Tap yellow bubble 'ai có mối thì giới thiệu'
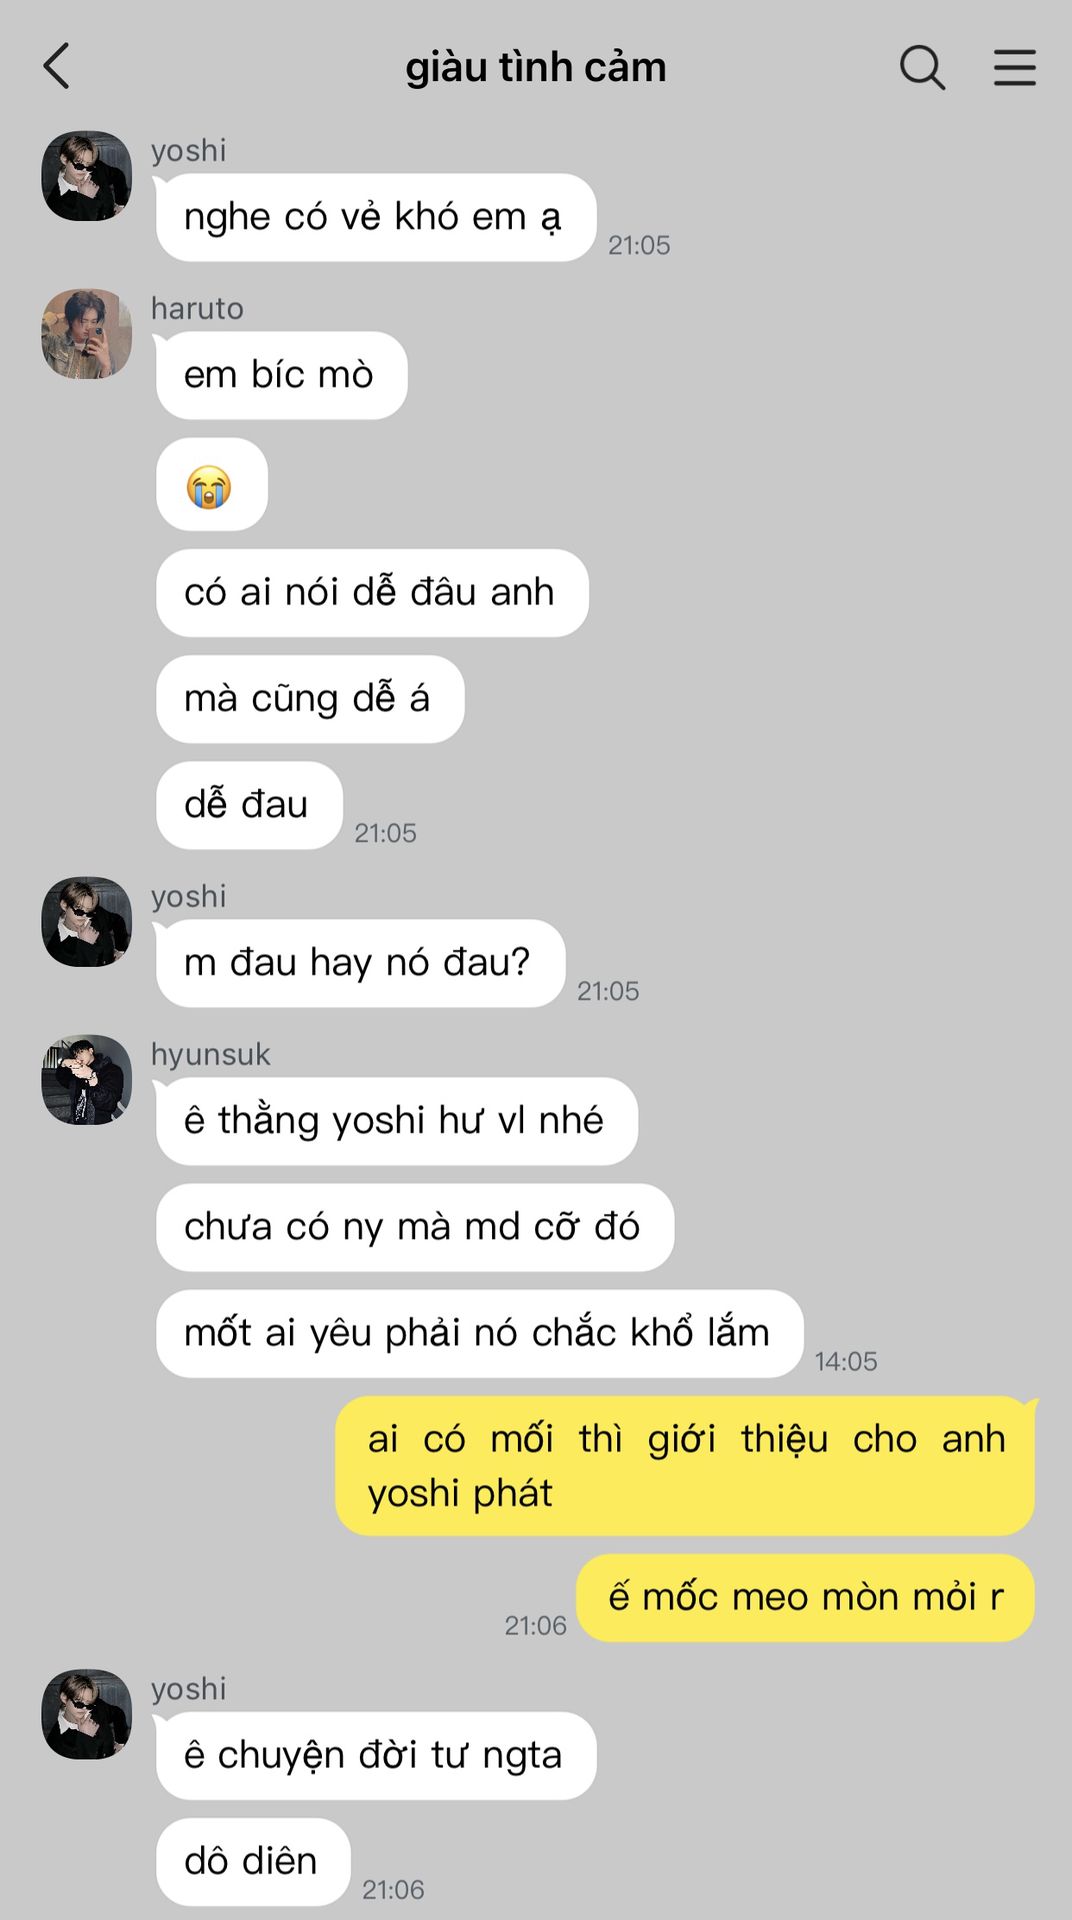Viewport: 1072px width, 1920px height. [x=685, y=1466]
